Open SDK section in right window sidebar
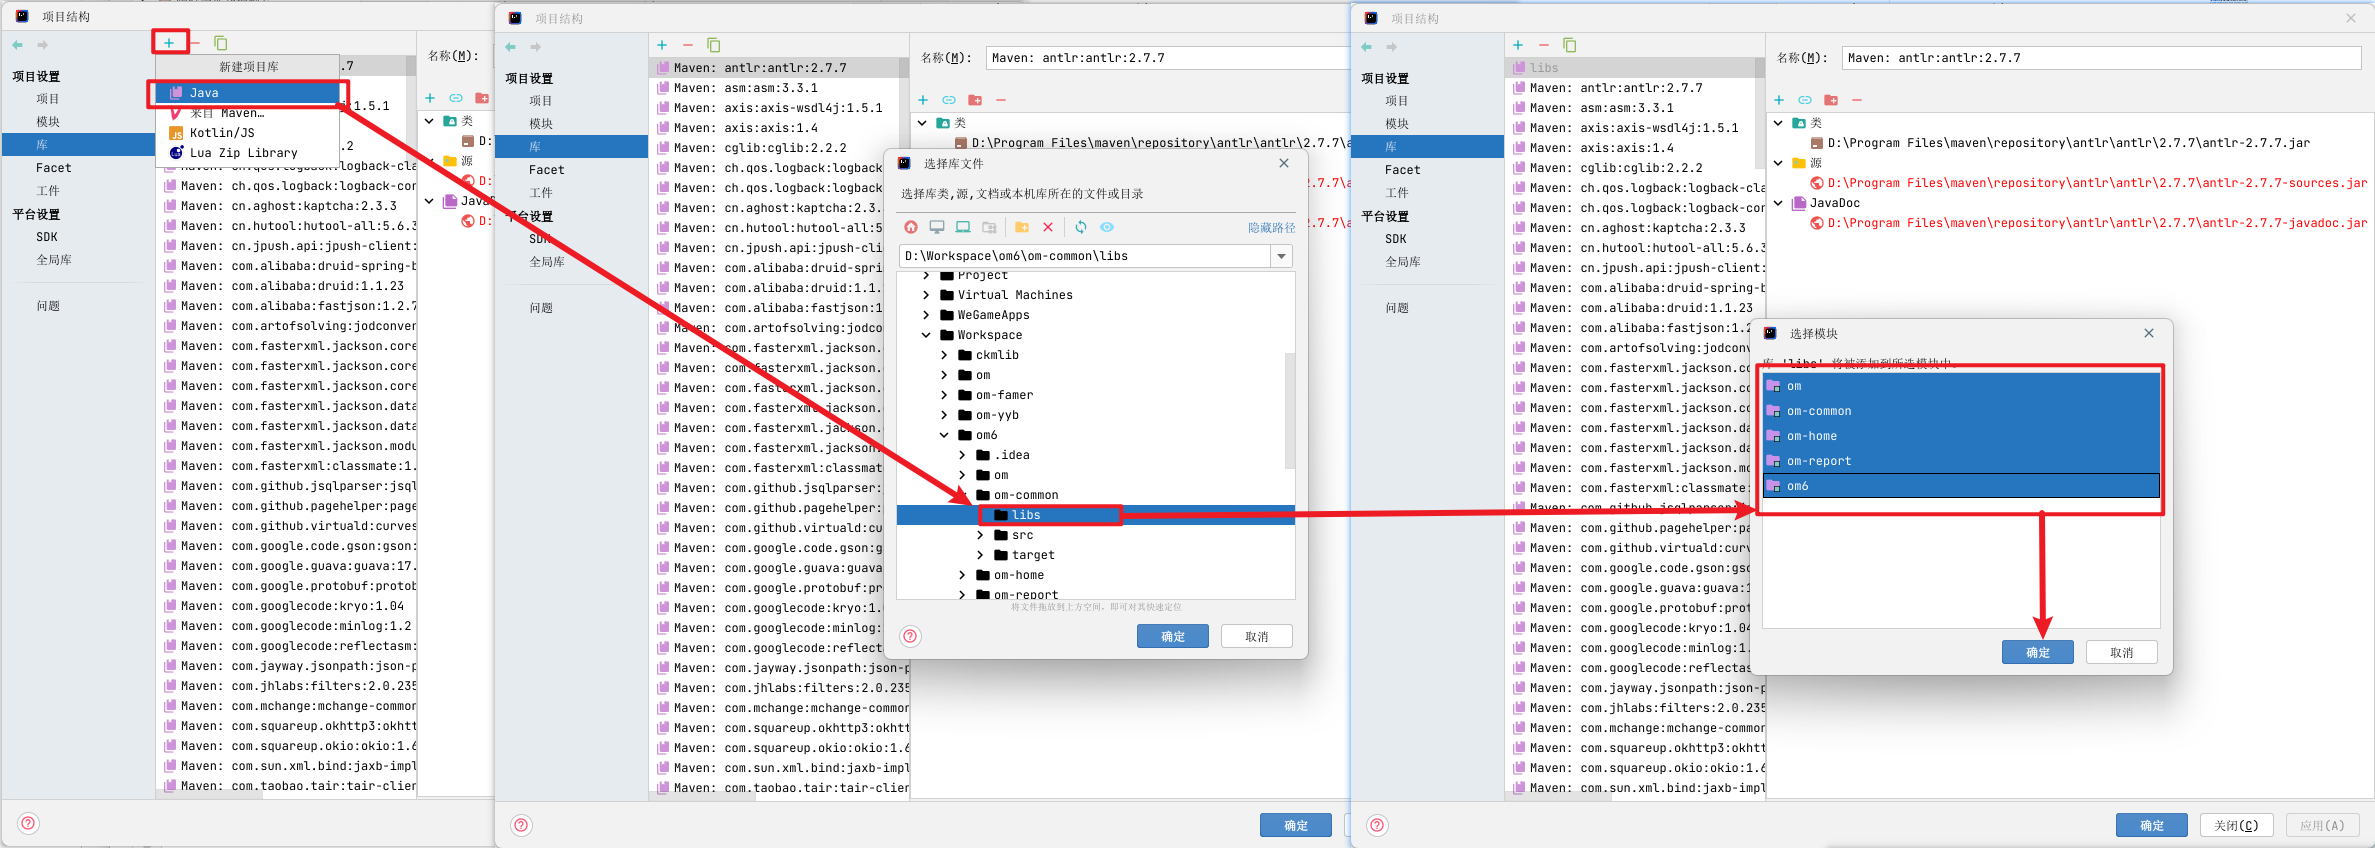The height and width of the screenshot is (848, 2375). (x=1395, y=239)
